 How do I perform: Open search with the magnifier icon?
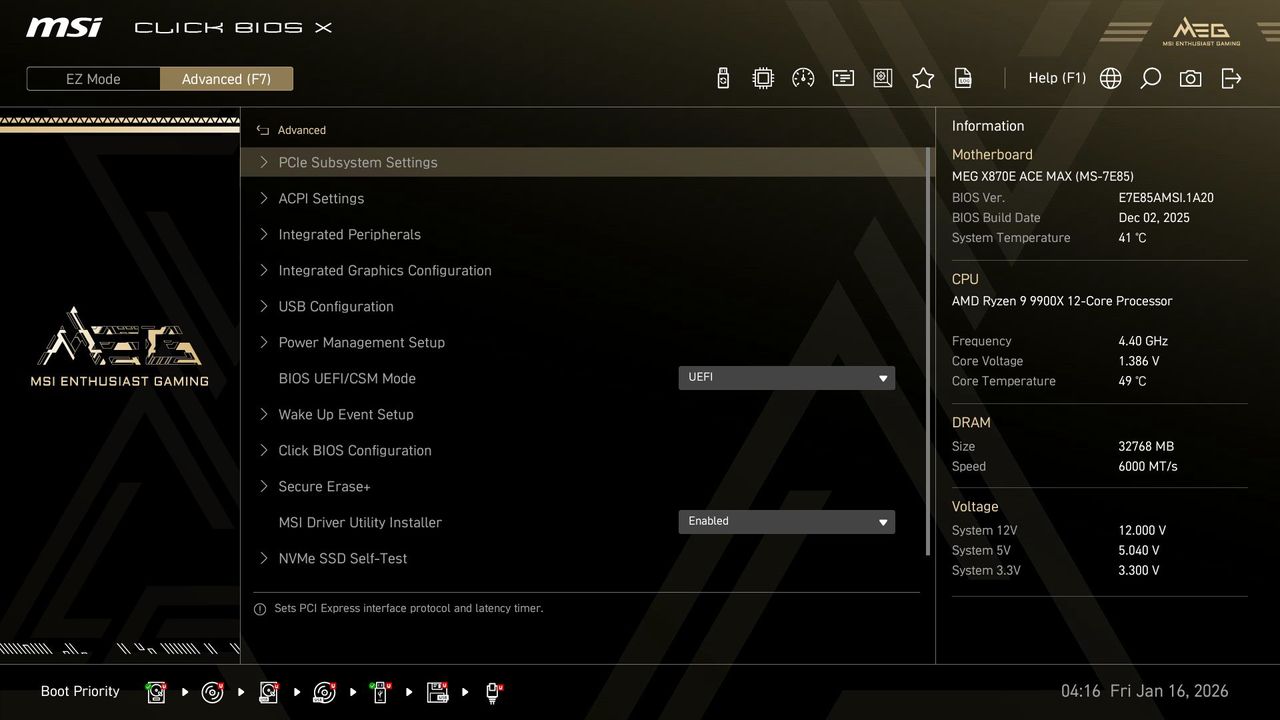[x=1150, y=78]
